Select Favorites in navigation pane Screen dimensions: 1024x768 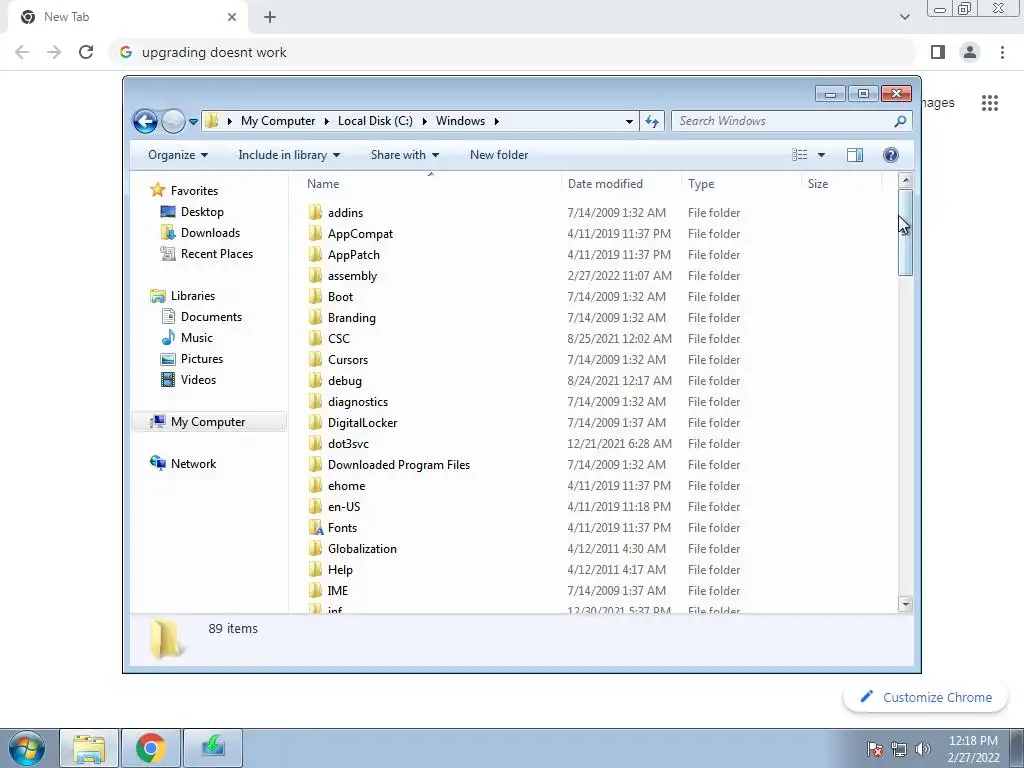coord(194,191)
